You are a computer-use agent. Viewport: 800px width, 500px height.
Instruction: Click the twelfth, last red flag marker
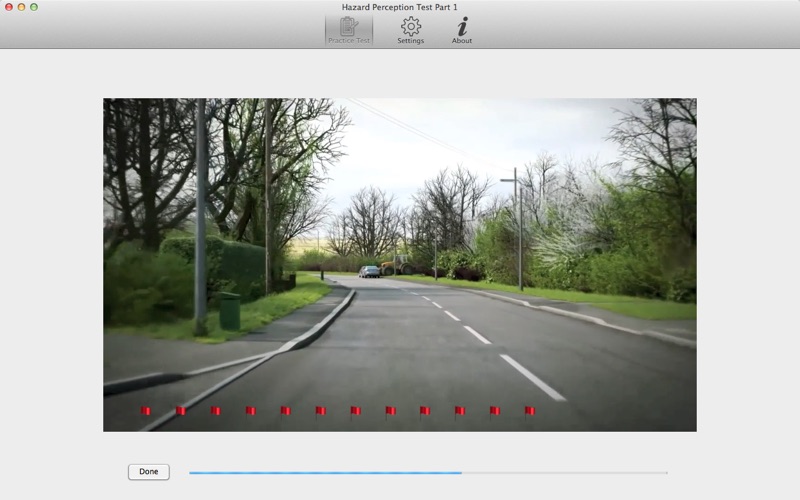click(530, 411)
